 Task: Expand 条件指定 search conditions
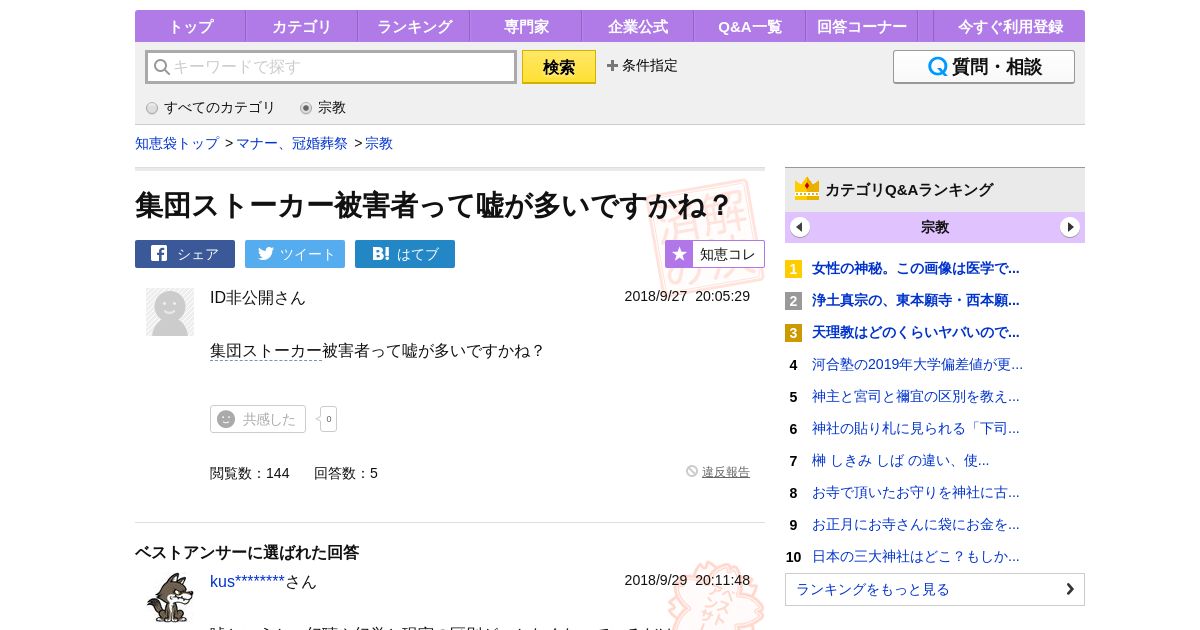(x=642, y=66)
